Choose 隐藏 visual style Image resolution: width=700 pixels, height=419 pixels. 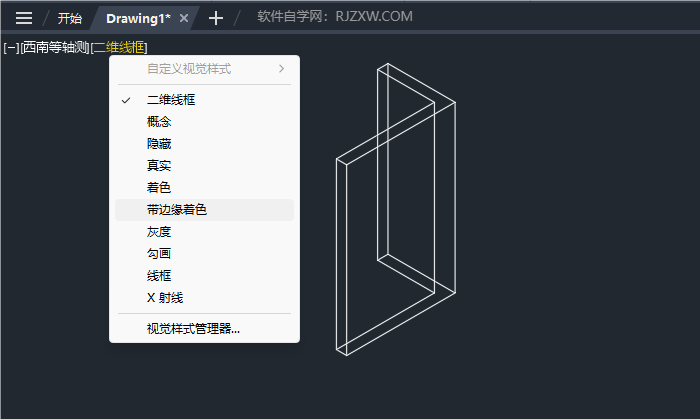pyautogui.click(x=204, y=144)
